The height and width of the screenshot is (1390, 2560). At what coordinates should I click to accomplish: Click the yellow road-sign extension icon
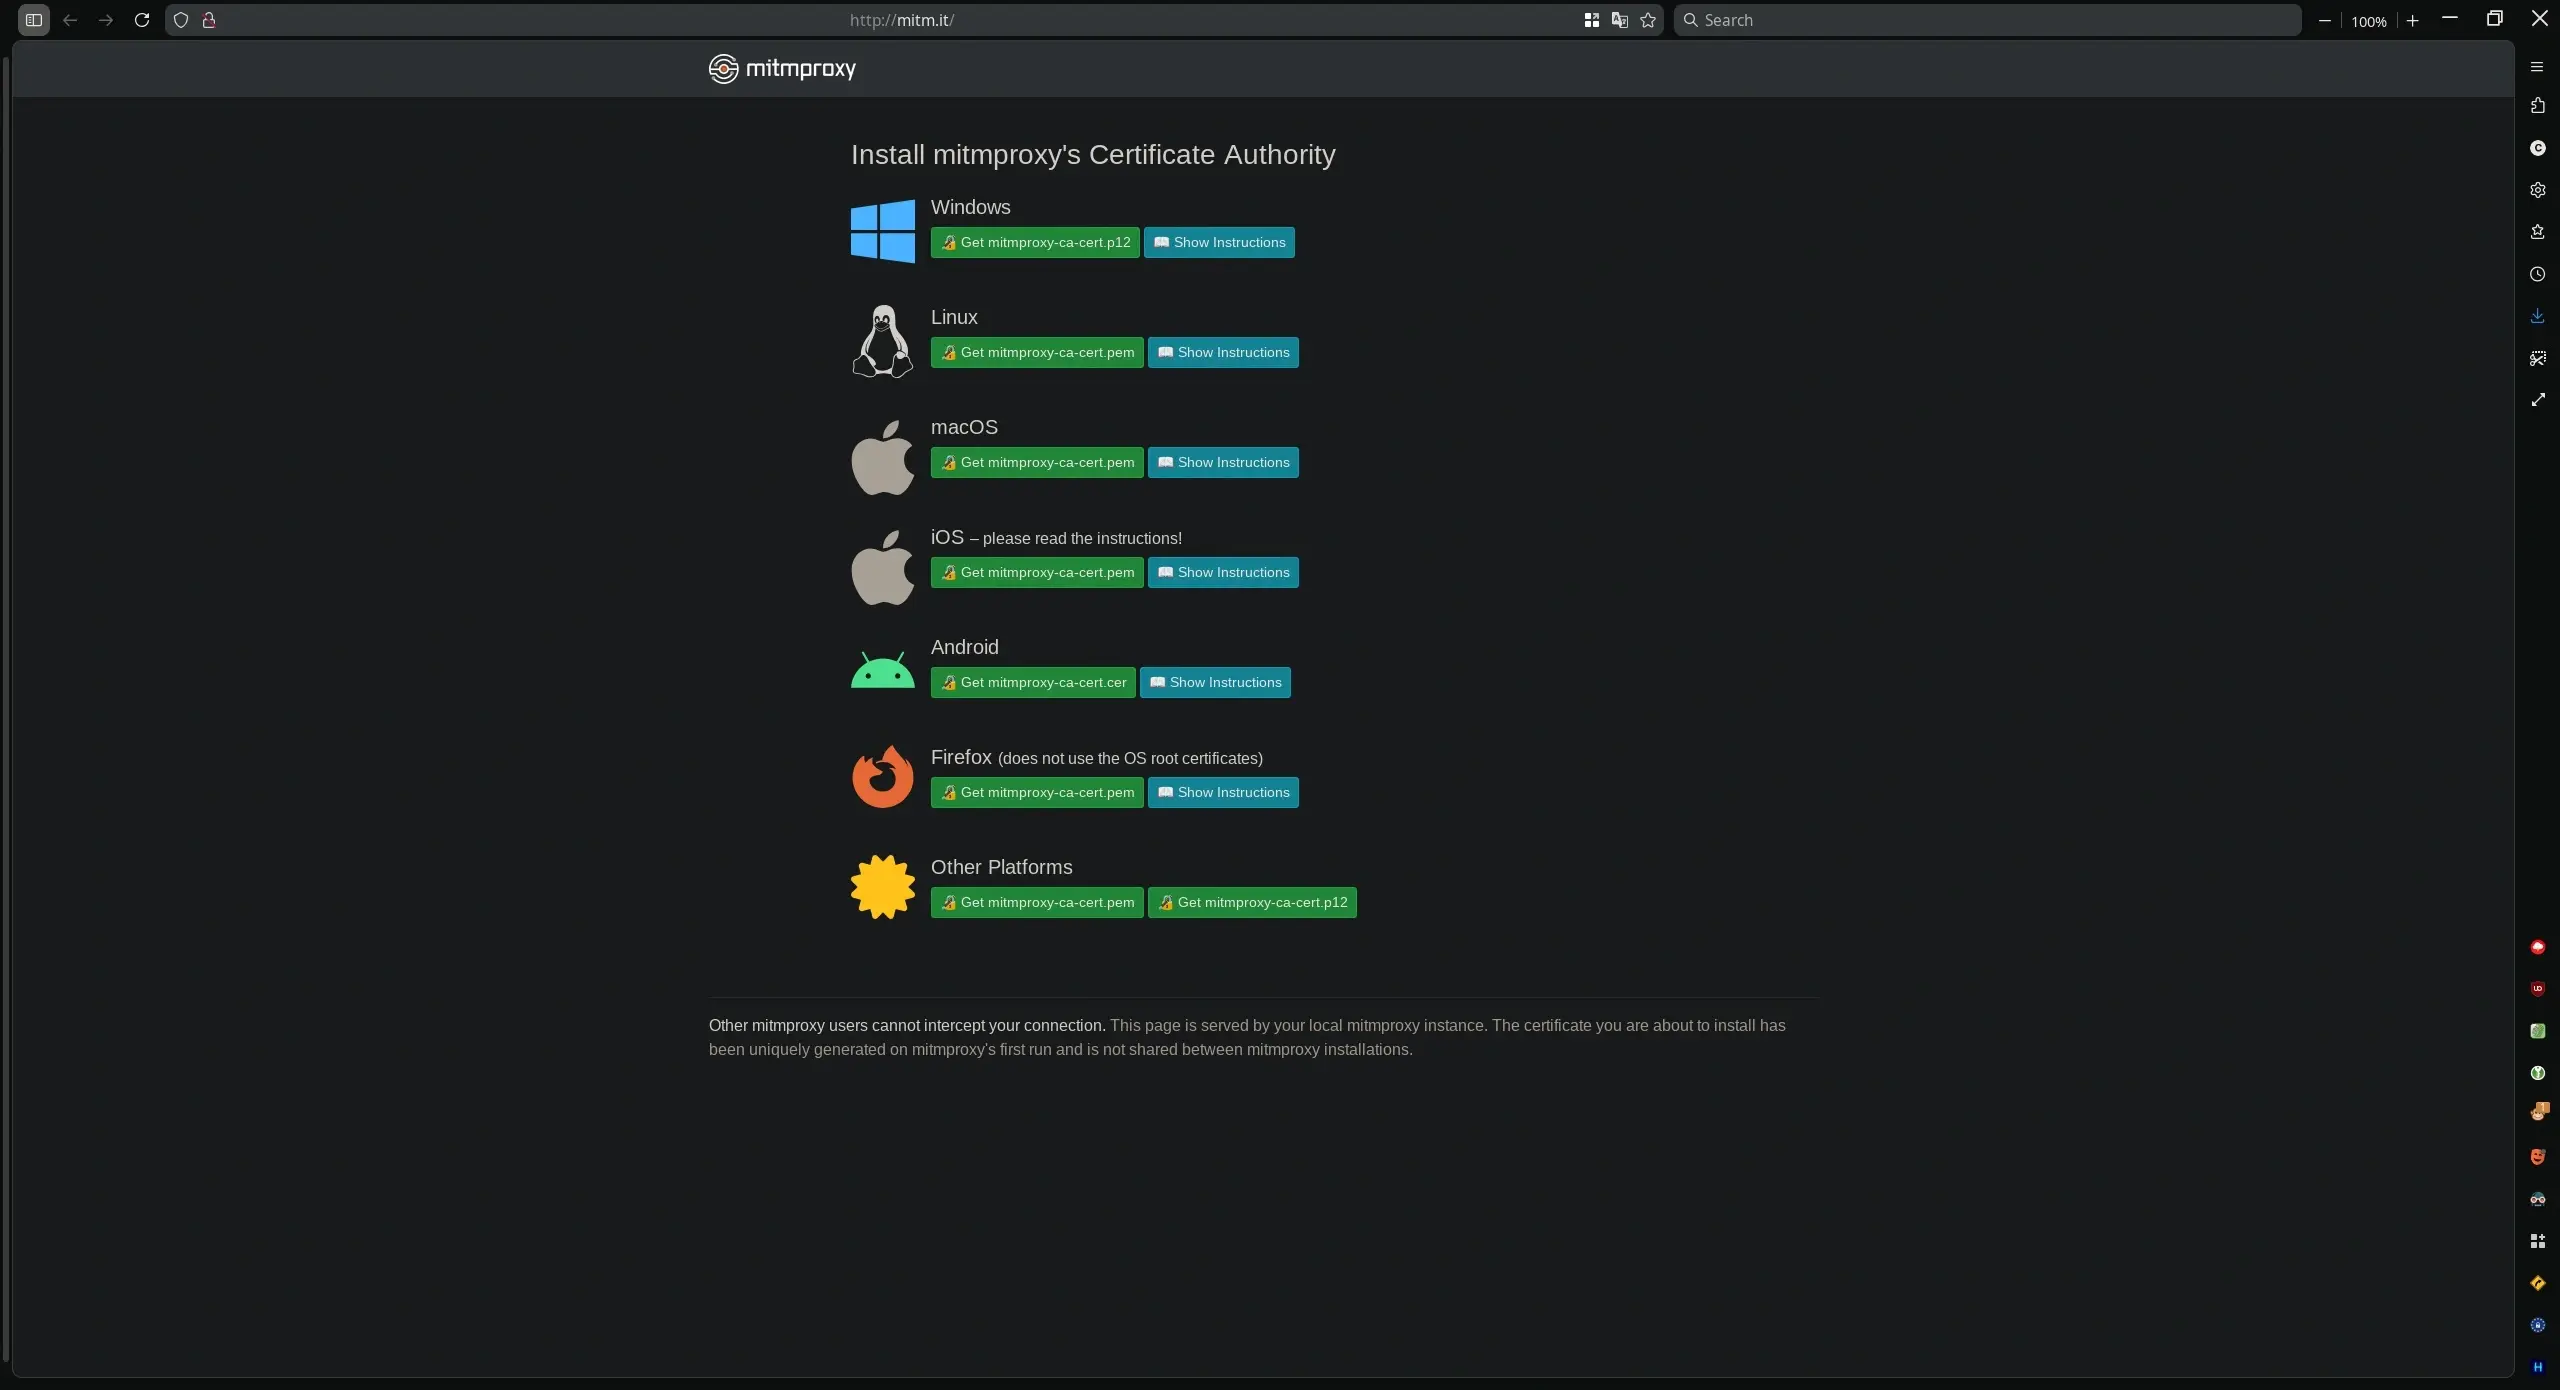(x=2537, y=1283)
